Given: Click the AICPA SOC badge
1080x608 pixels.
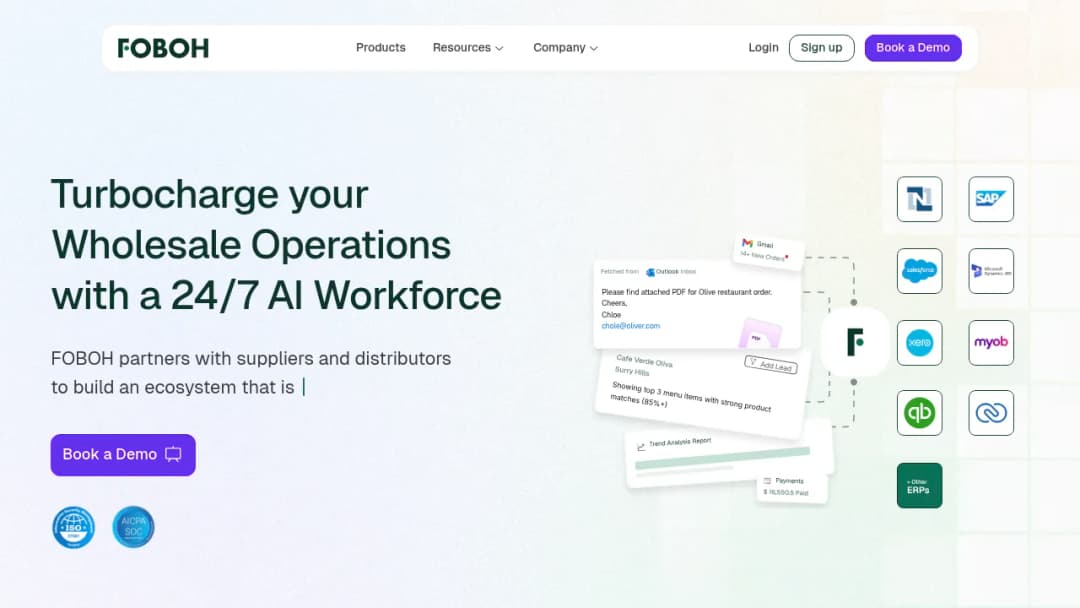Looking at the screenshot, I should coord(134,527).
